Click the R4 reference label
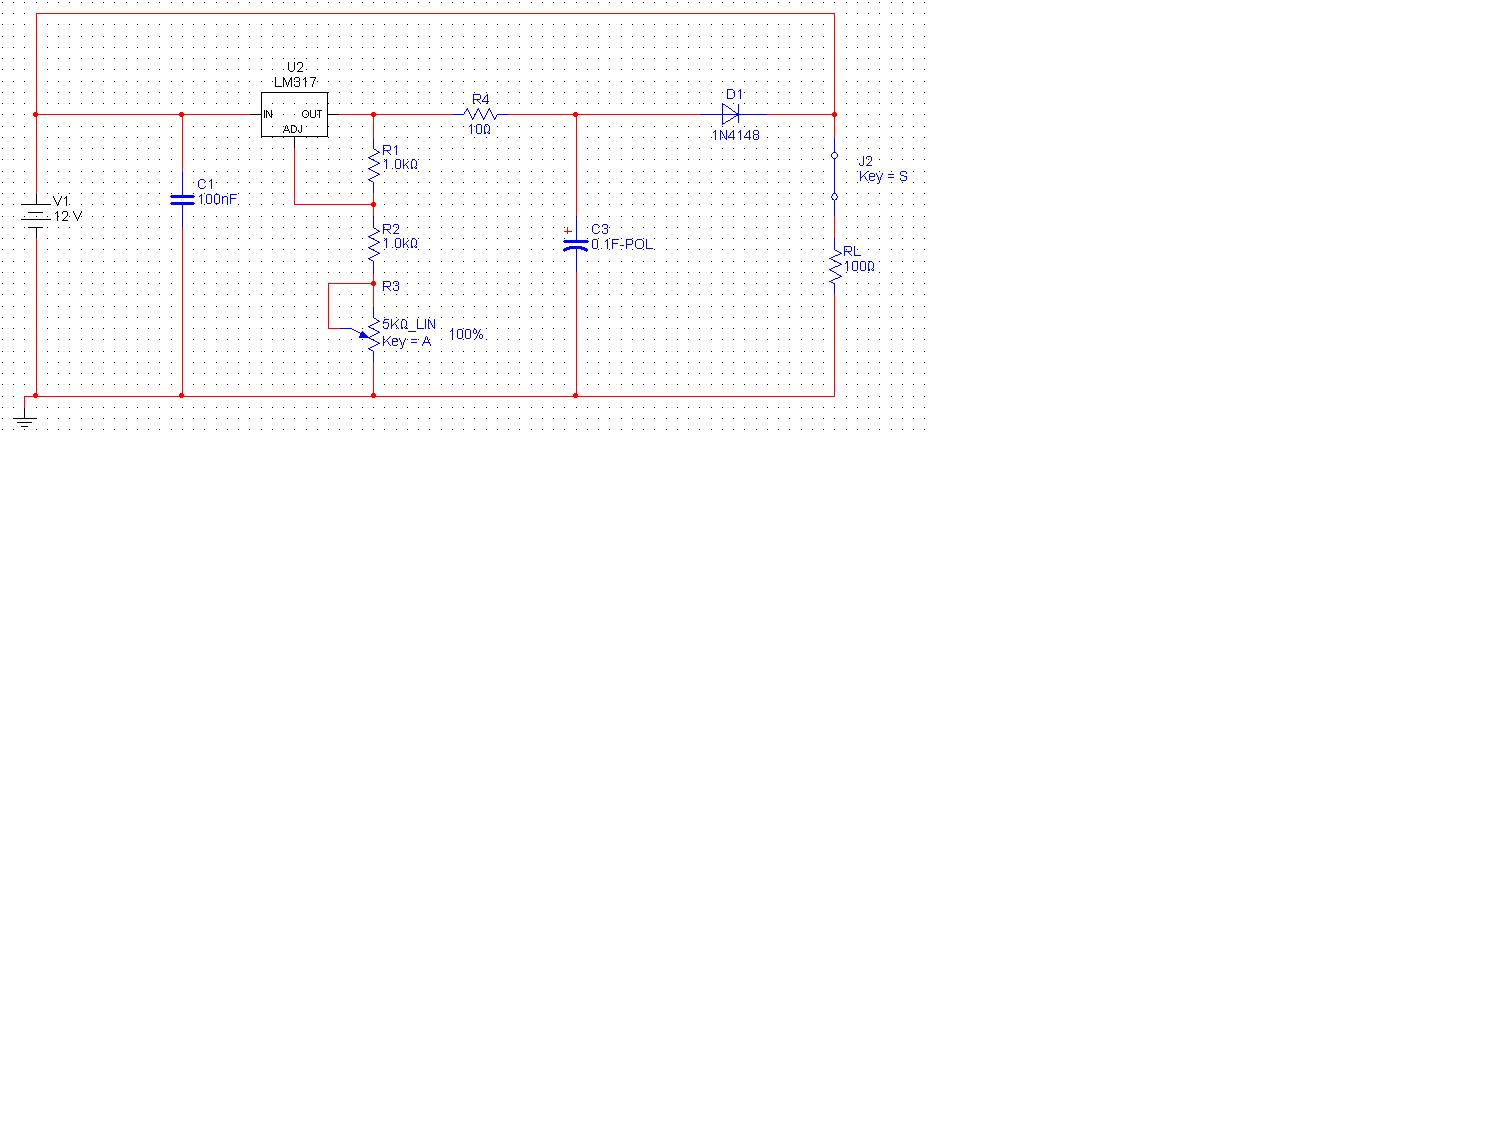This screenshot has height=1142, width=1500. 481,99
